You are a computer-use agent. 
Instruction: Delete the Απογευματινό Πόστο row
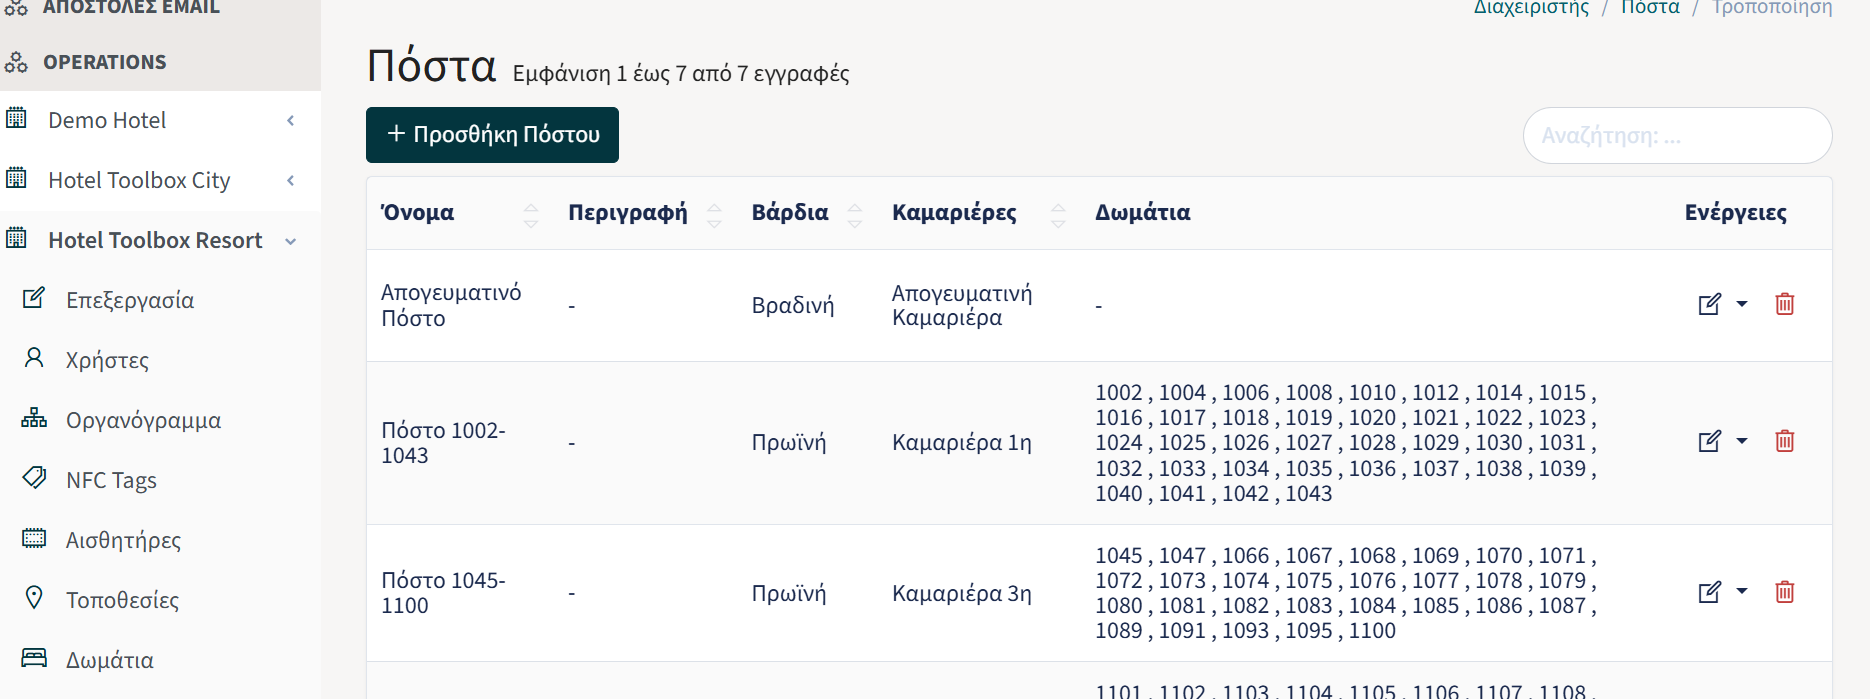click(x=1785, y=304)
